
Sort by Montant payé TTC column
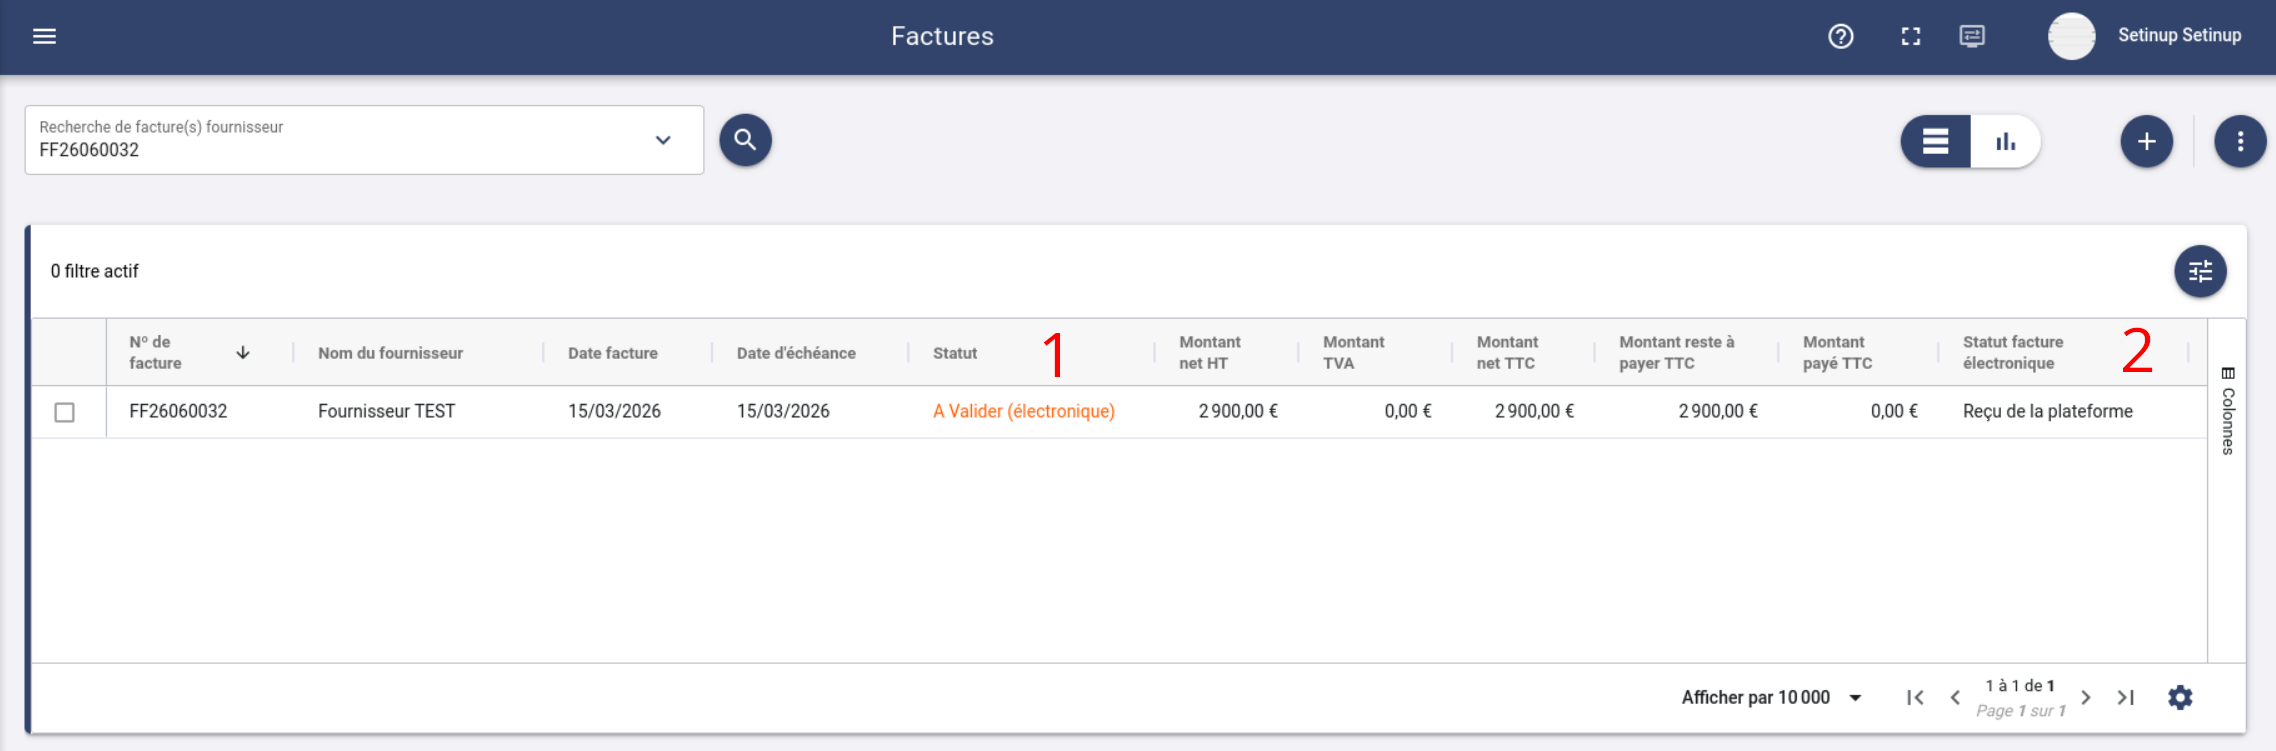[1837, 352]
